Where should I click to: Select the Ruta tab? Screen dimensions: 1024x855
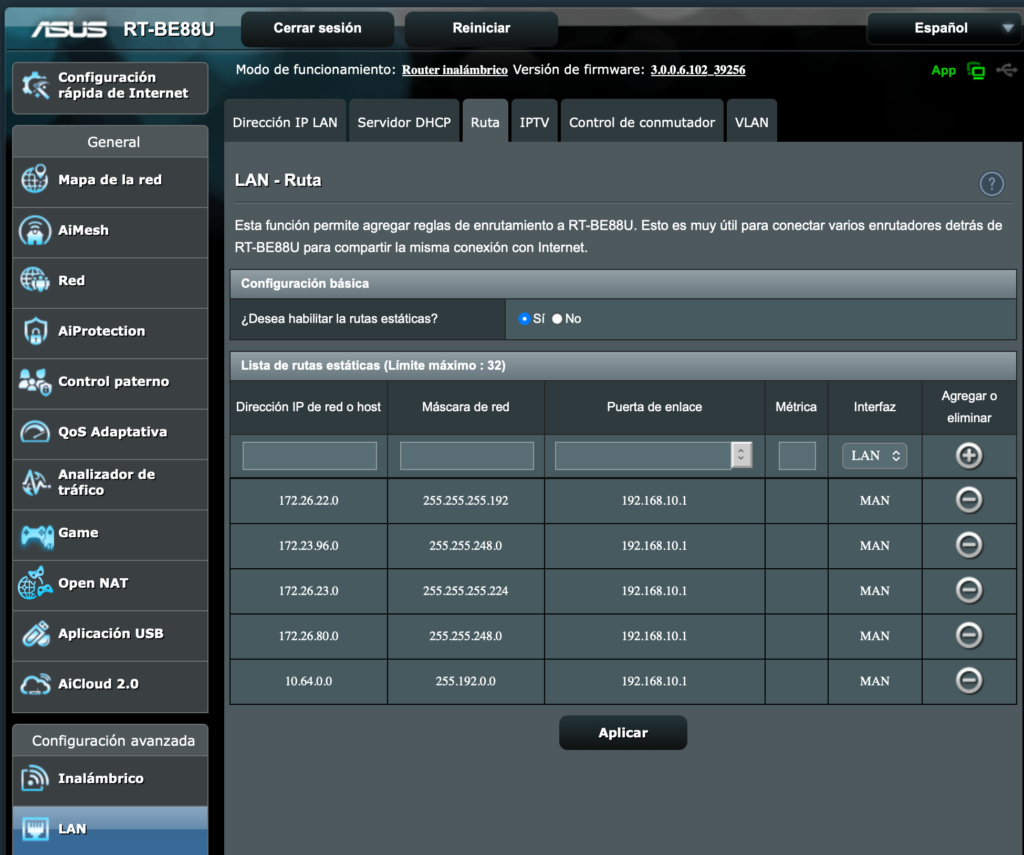(485, 122)
